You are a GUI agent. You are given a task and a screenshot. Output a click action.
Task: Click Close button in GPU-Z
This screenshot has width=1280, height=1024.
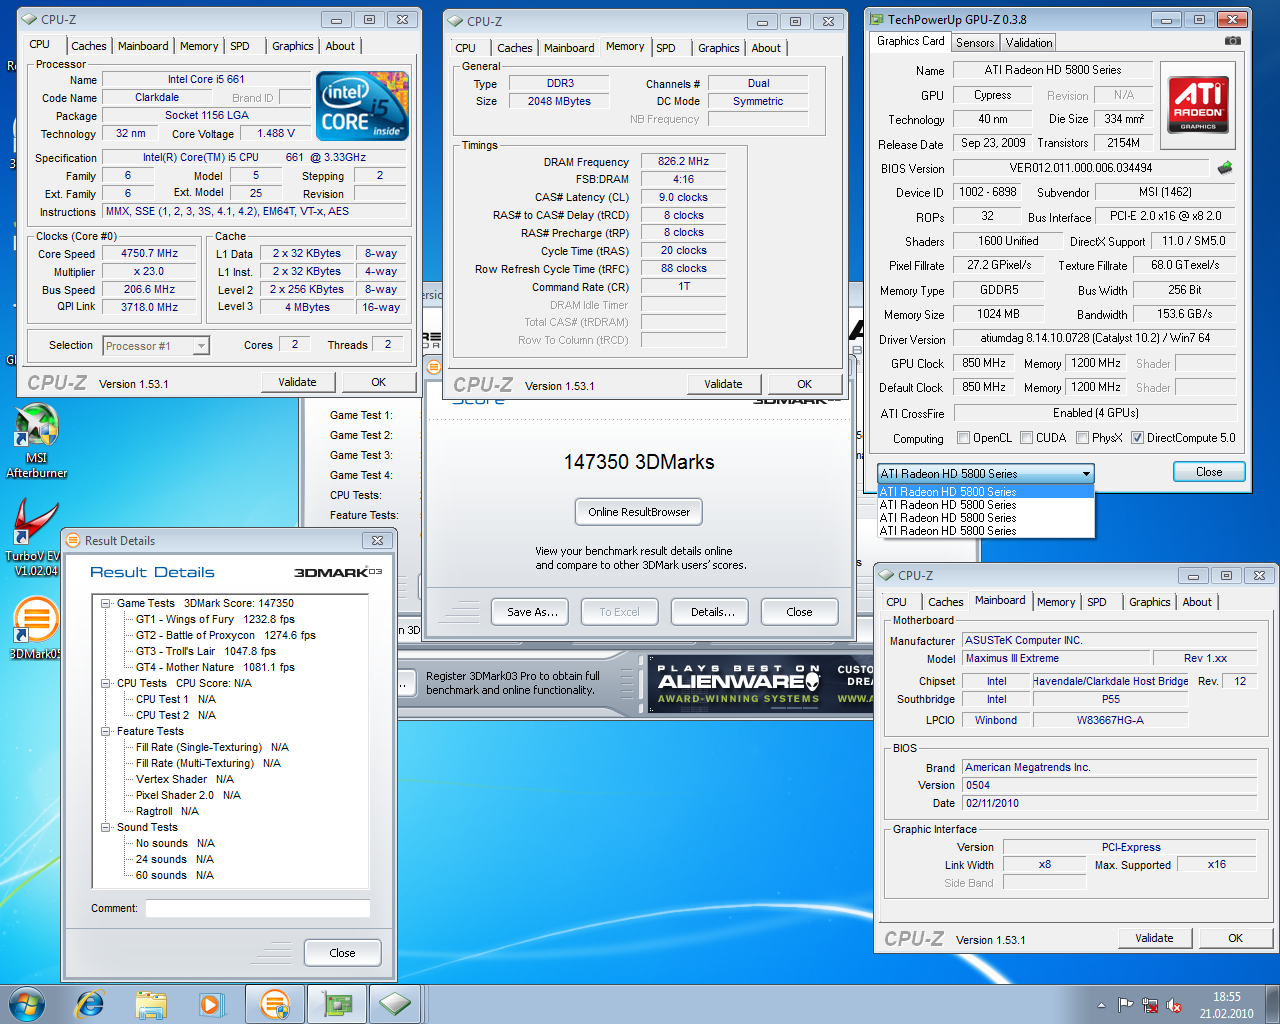pos(1209,472)
